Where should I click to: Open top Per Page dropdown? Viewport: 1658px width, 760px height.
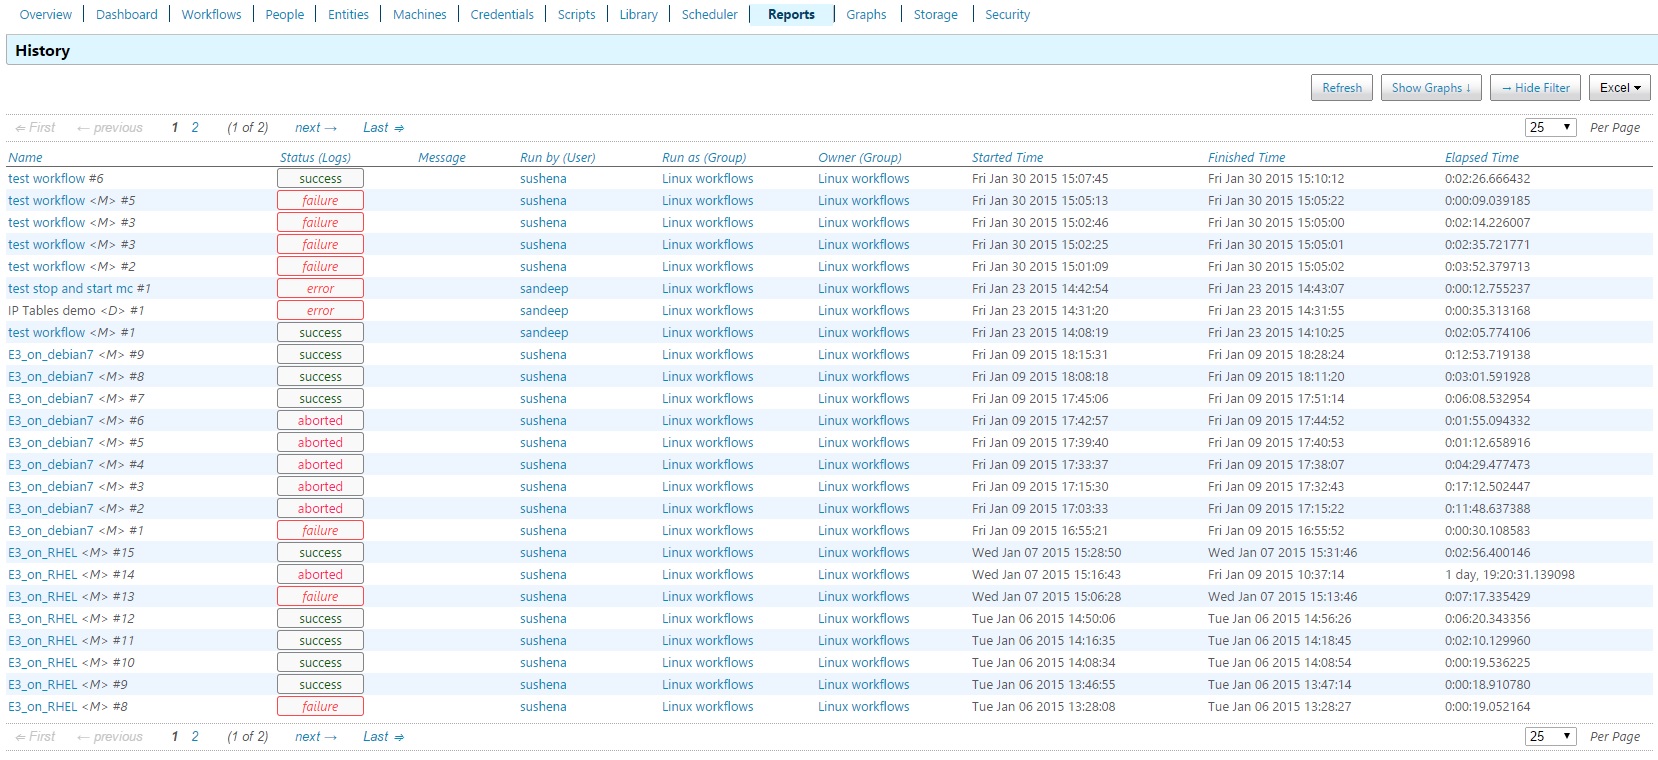(x=1551, y=127)
